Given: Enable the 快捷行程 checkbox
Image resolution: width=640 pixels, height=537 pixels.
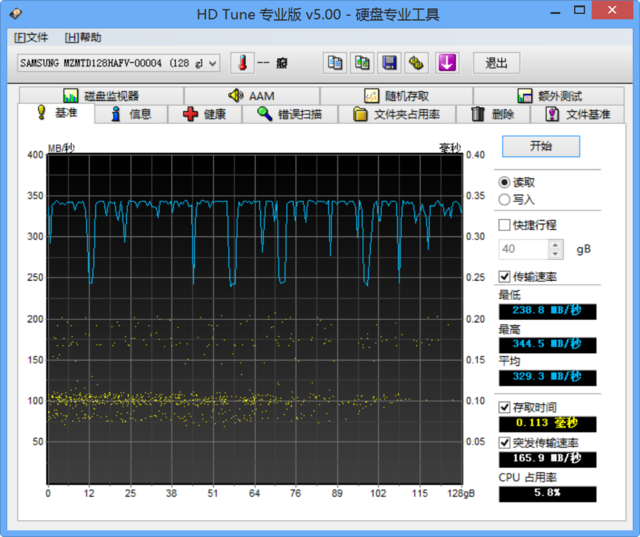Looking at the screenshot, I should (x=504, y=225).
